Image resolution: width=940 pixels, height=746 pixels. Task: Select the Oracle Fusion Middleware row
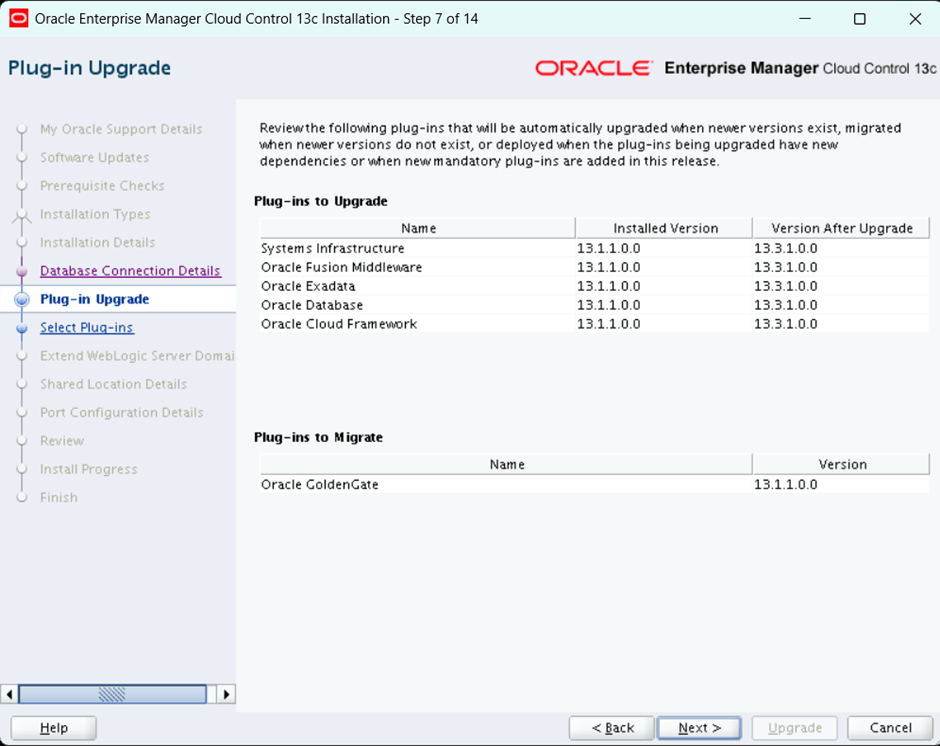coord(341,267)
